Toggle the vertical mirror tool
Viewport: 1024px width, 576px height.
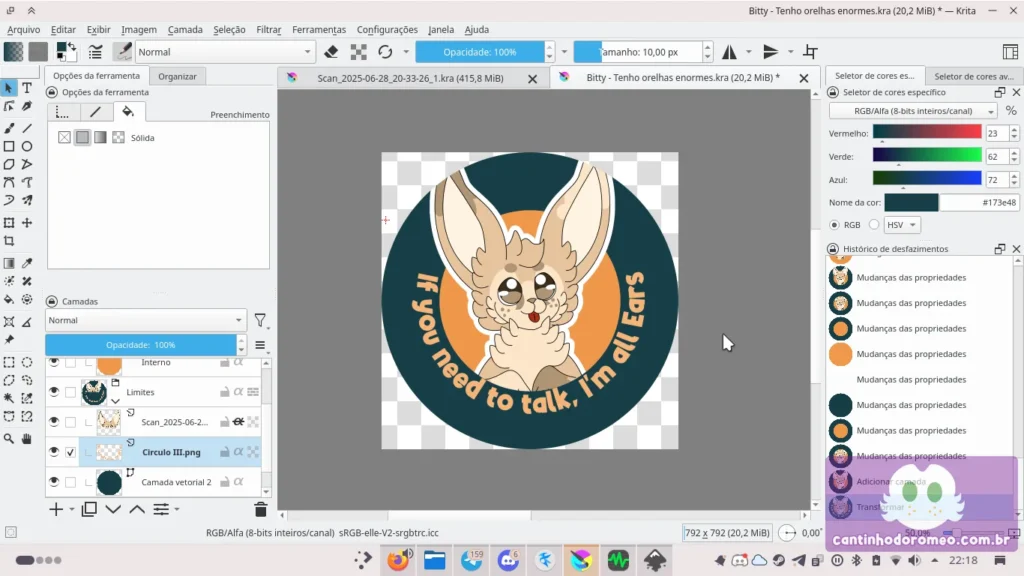(x=771, y=52)
